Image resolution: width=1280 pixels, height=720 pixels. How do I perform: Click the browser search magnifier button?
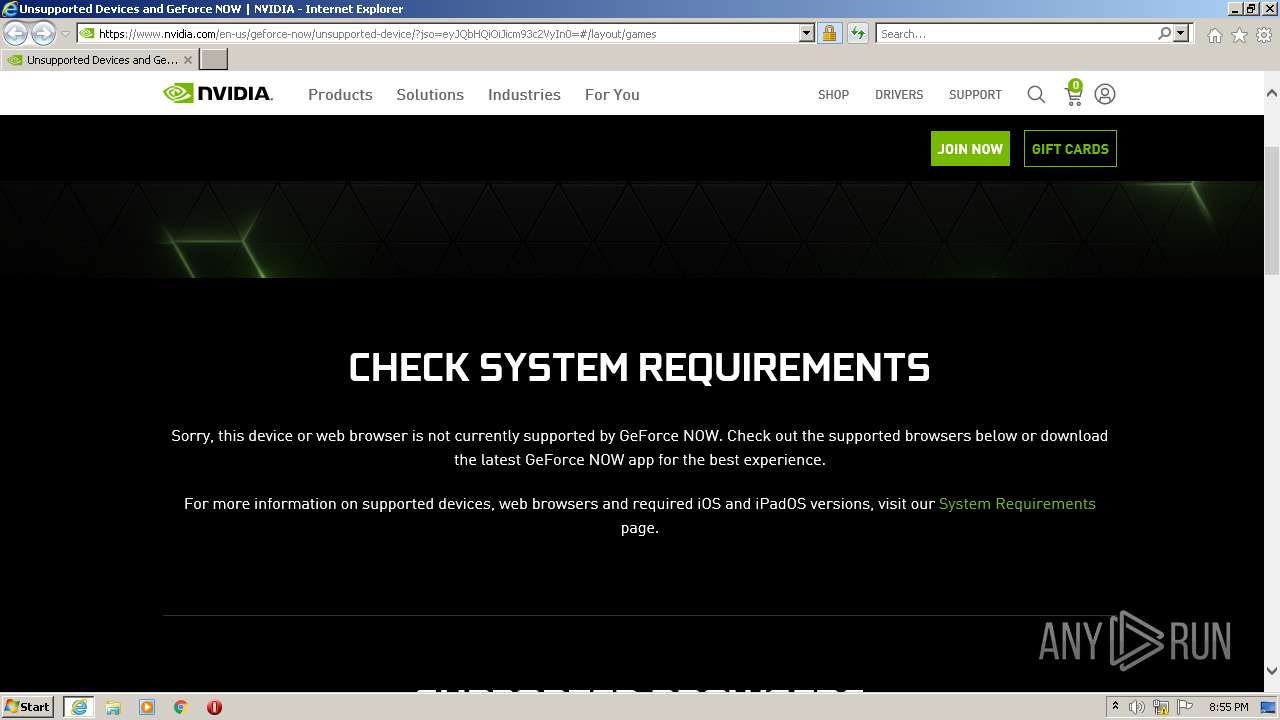1164,34
